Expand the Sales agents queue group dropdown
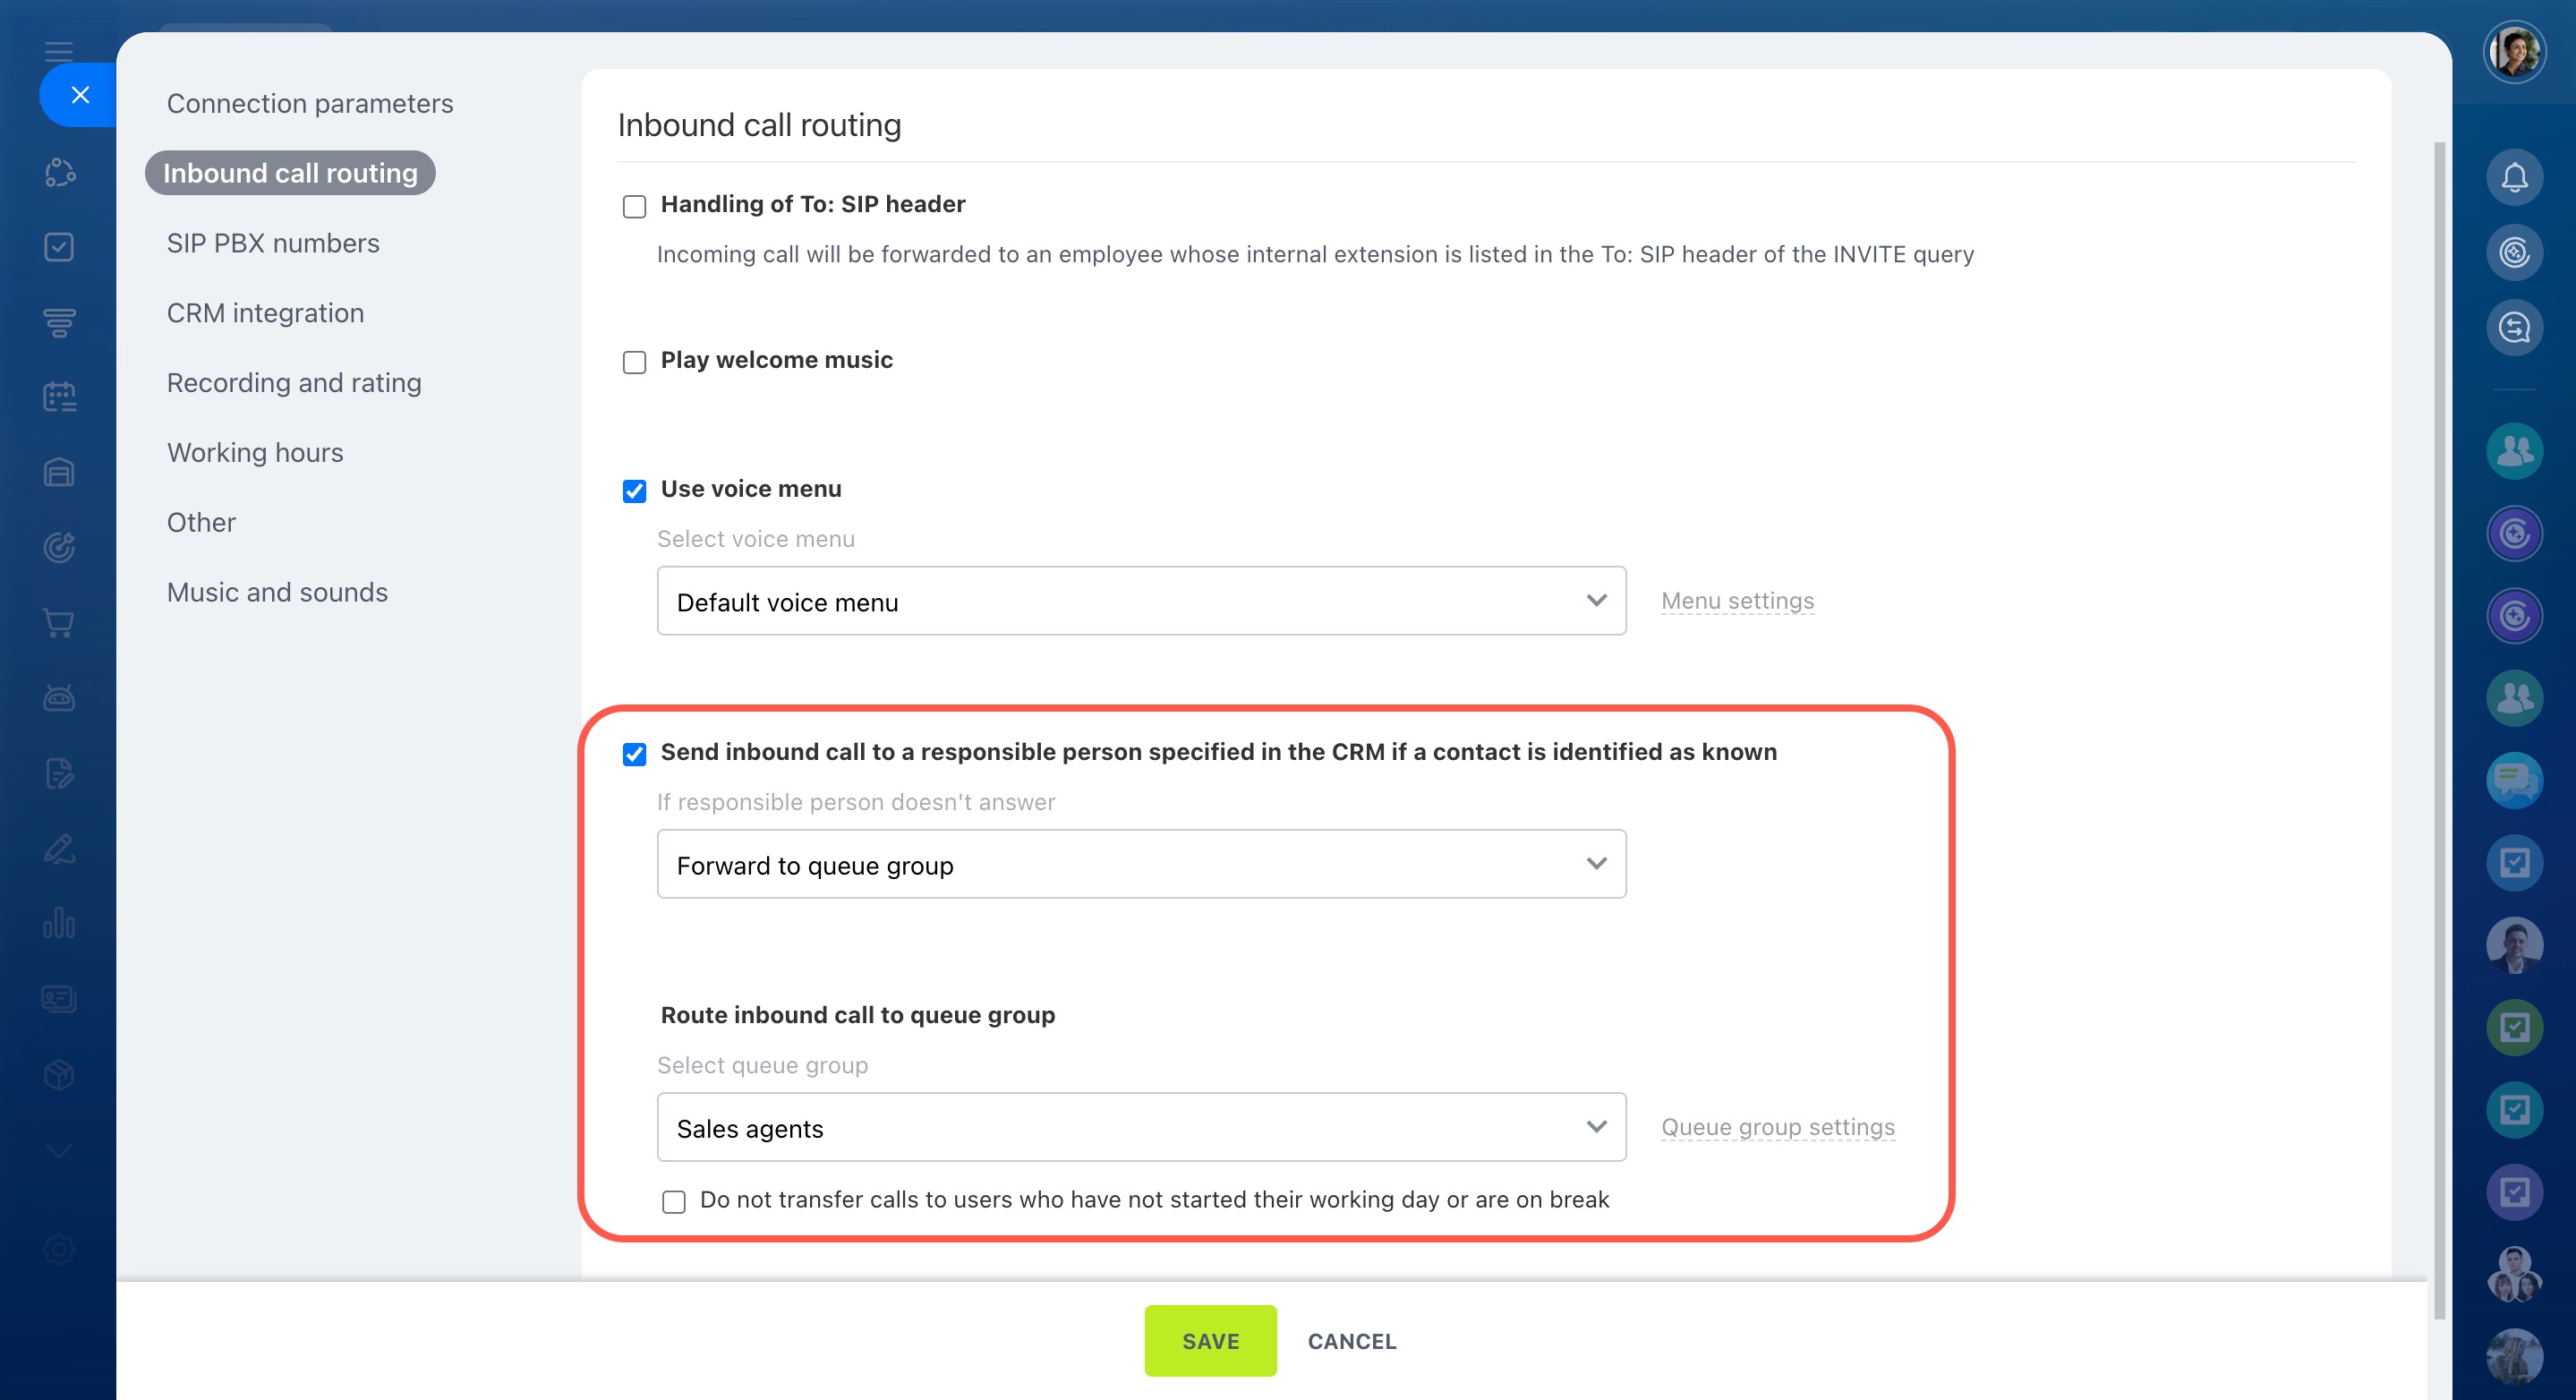This screenshot has width=2576, height=1400. pyautogui.click(x=1140, y=1127)
